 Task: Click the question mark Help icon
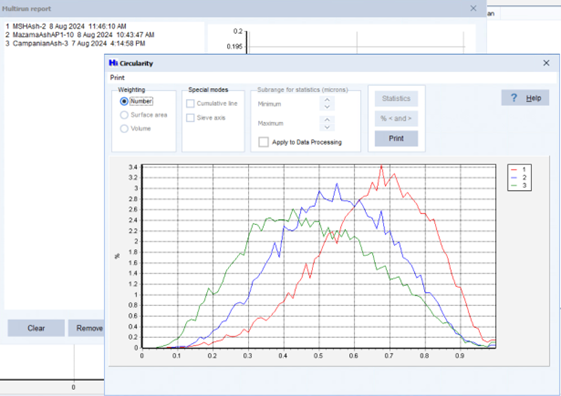tap(514, 98)
